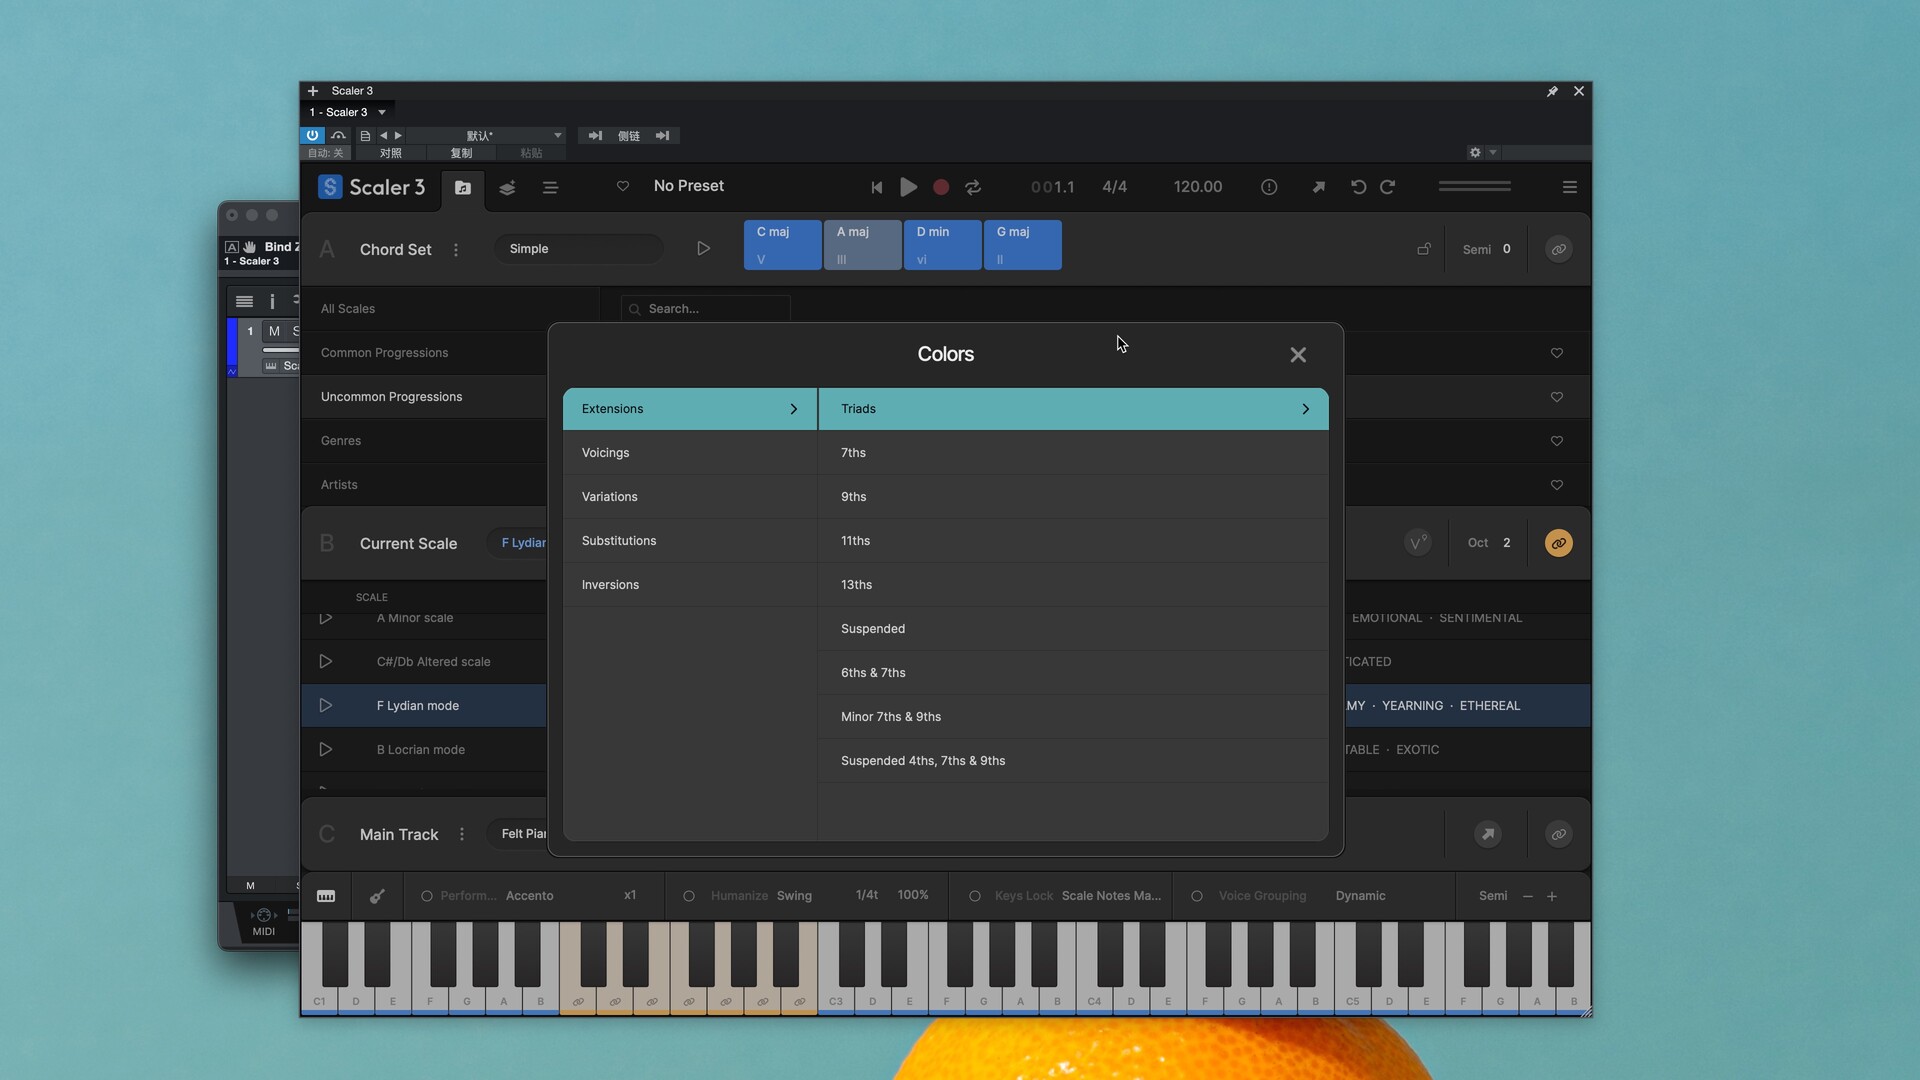1920x1080 pixels.
Task: Select Voicings in Colors list
Action: [x=690, y=453]
